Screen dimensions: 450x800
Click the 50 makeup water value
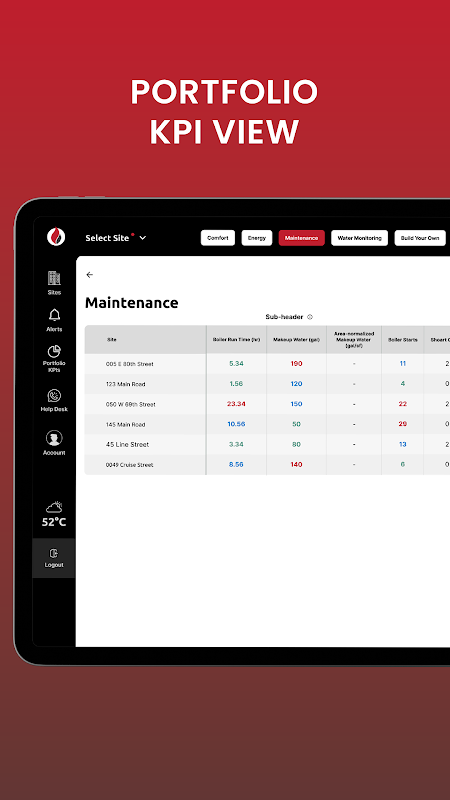pyautogui.click(x=296, y=424)
